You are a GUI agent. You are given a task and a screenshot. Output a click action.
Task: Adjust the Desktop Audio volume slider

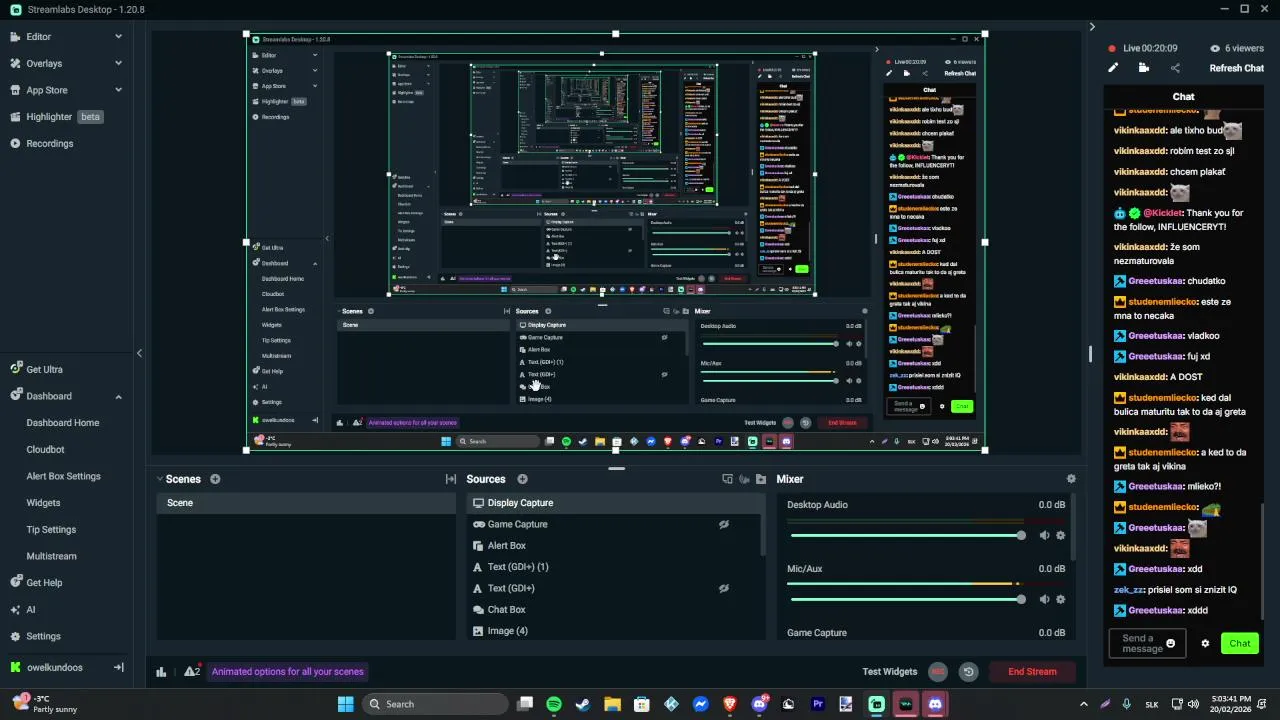tap(908, 535)
